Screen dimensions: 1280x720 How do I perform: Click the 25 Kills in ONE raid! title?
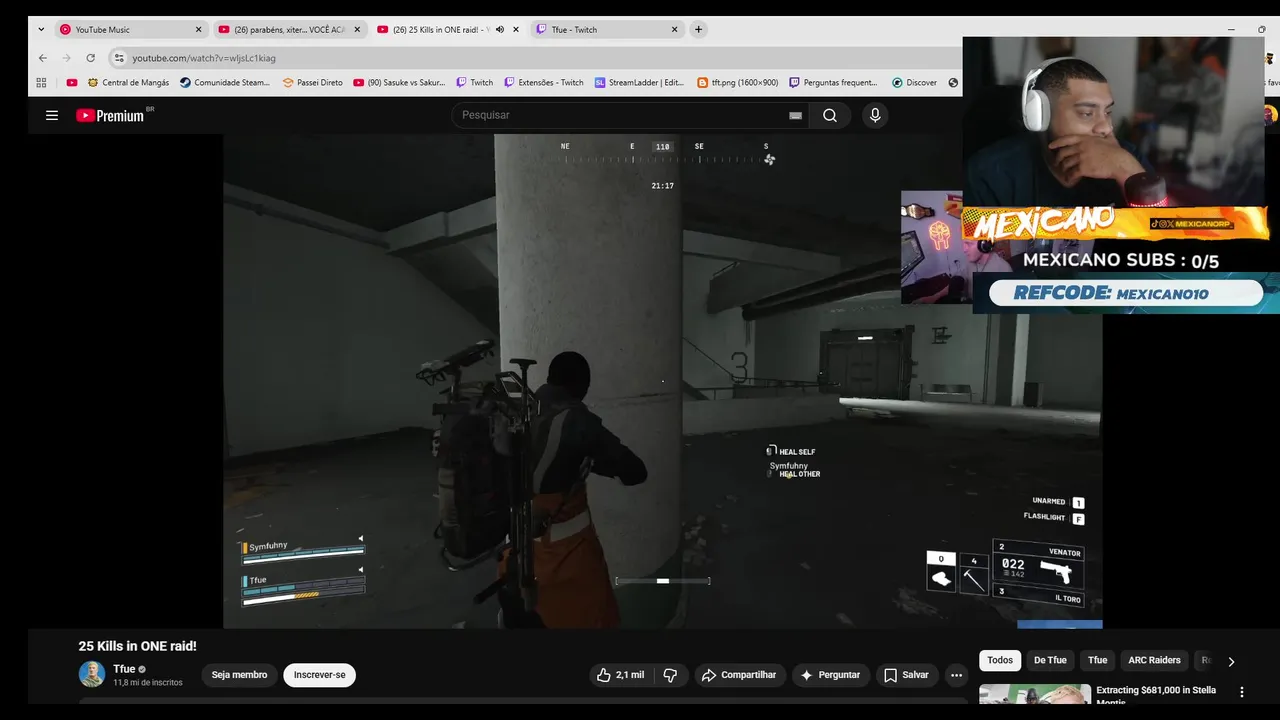138,646
